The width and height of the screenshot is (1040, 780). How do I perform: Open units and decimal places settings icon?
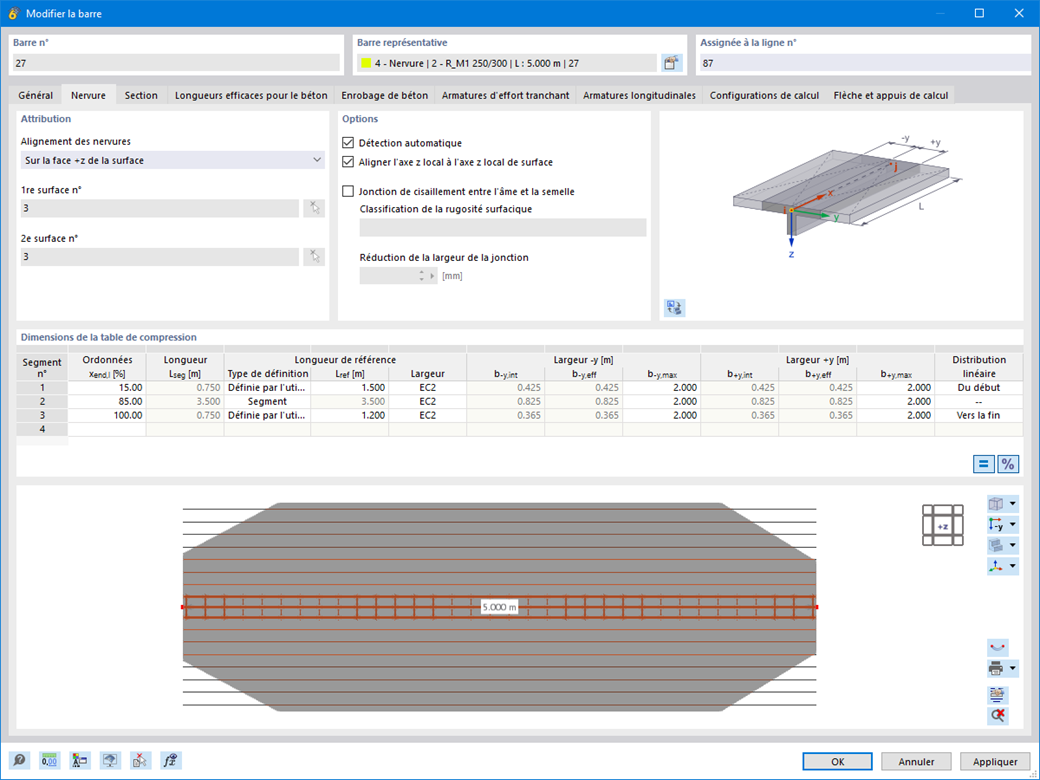click(50, 760)
